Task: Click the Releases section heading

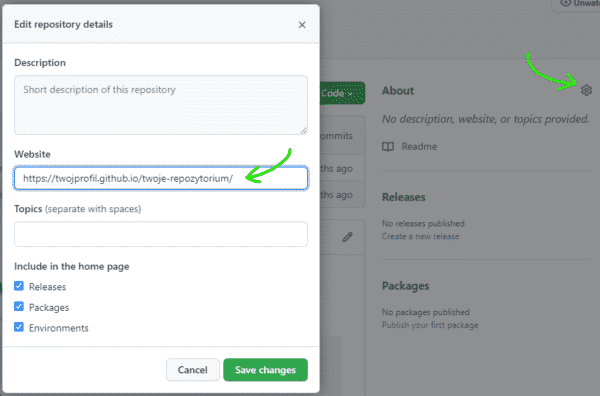Action: click(404, 197)
